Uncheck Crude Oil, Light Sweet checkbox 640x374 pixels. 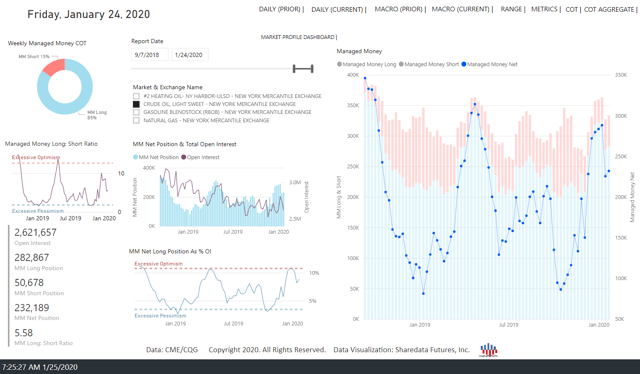(136, 104)
